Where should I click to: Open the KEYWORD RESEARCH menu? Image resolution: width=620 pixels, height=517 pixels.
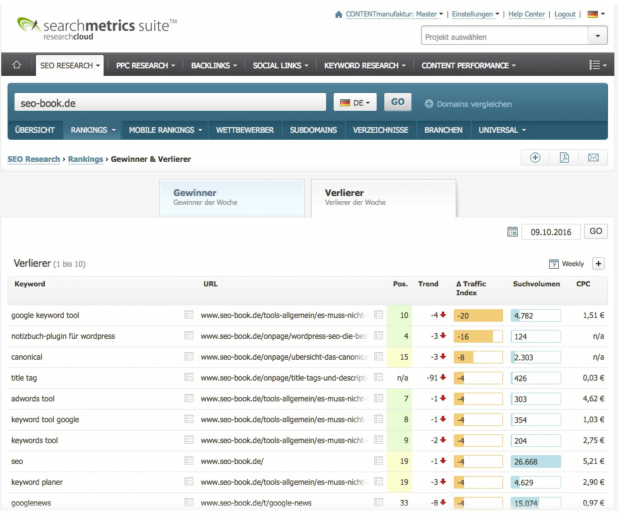[365, 65]
